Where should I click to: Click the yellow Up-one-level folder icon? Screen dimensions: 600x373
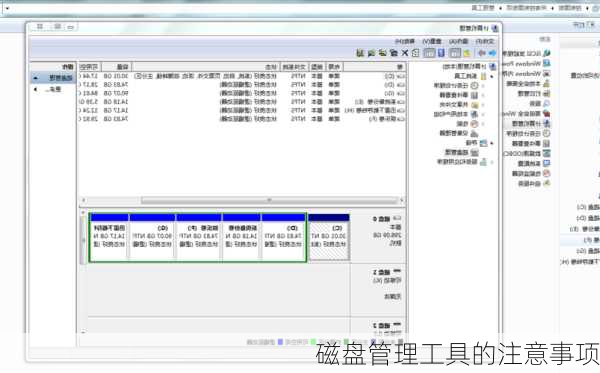tap(466, 53)
